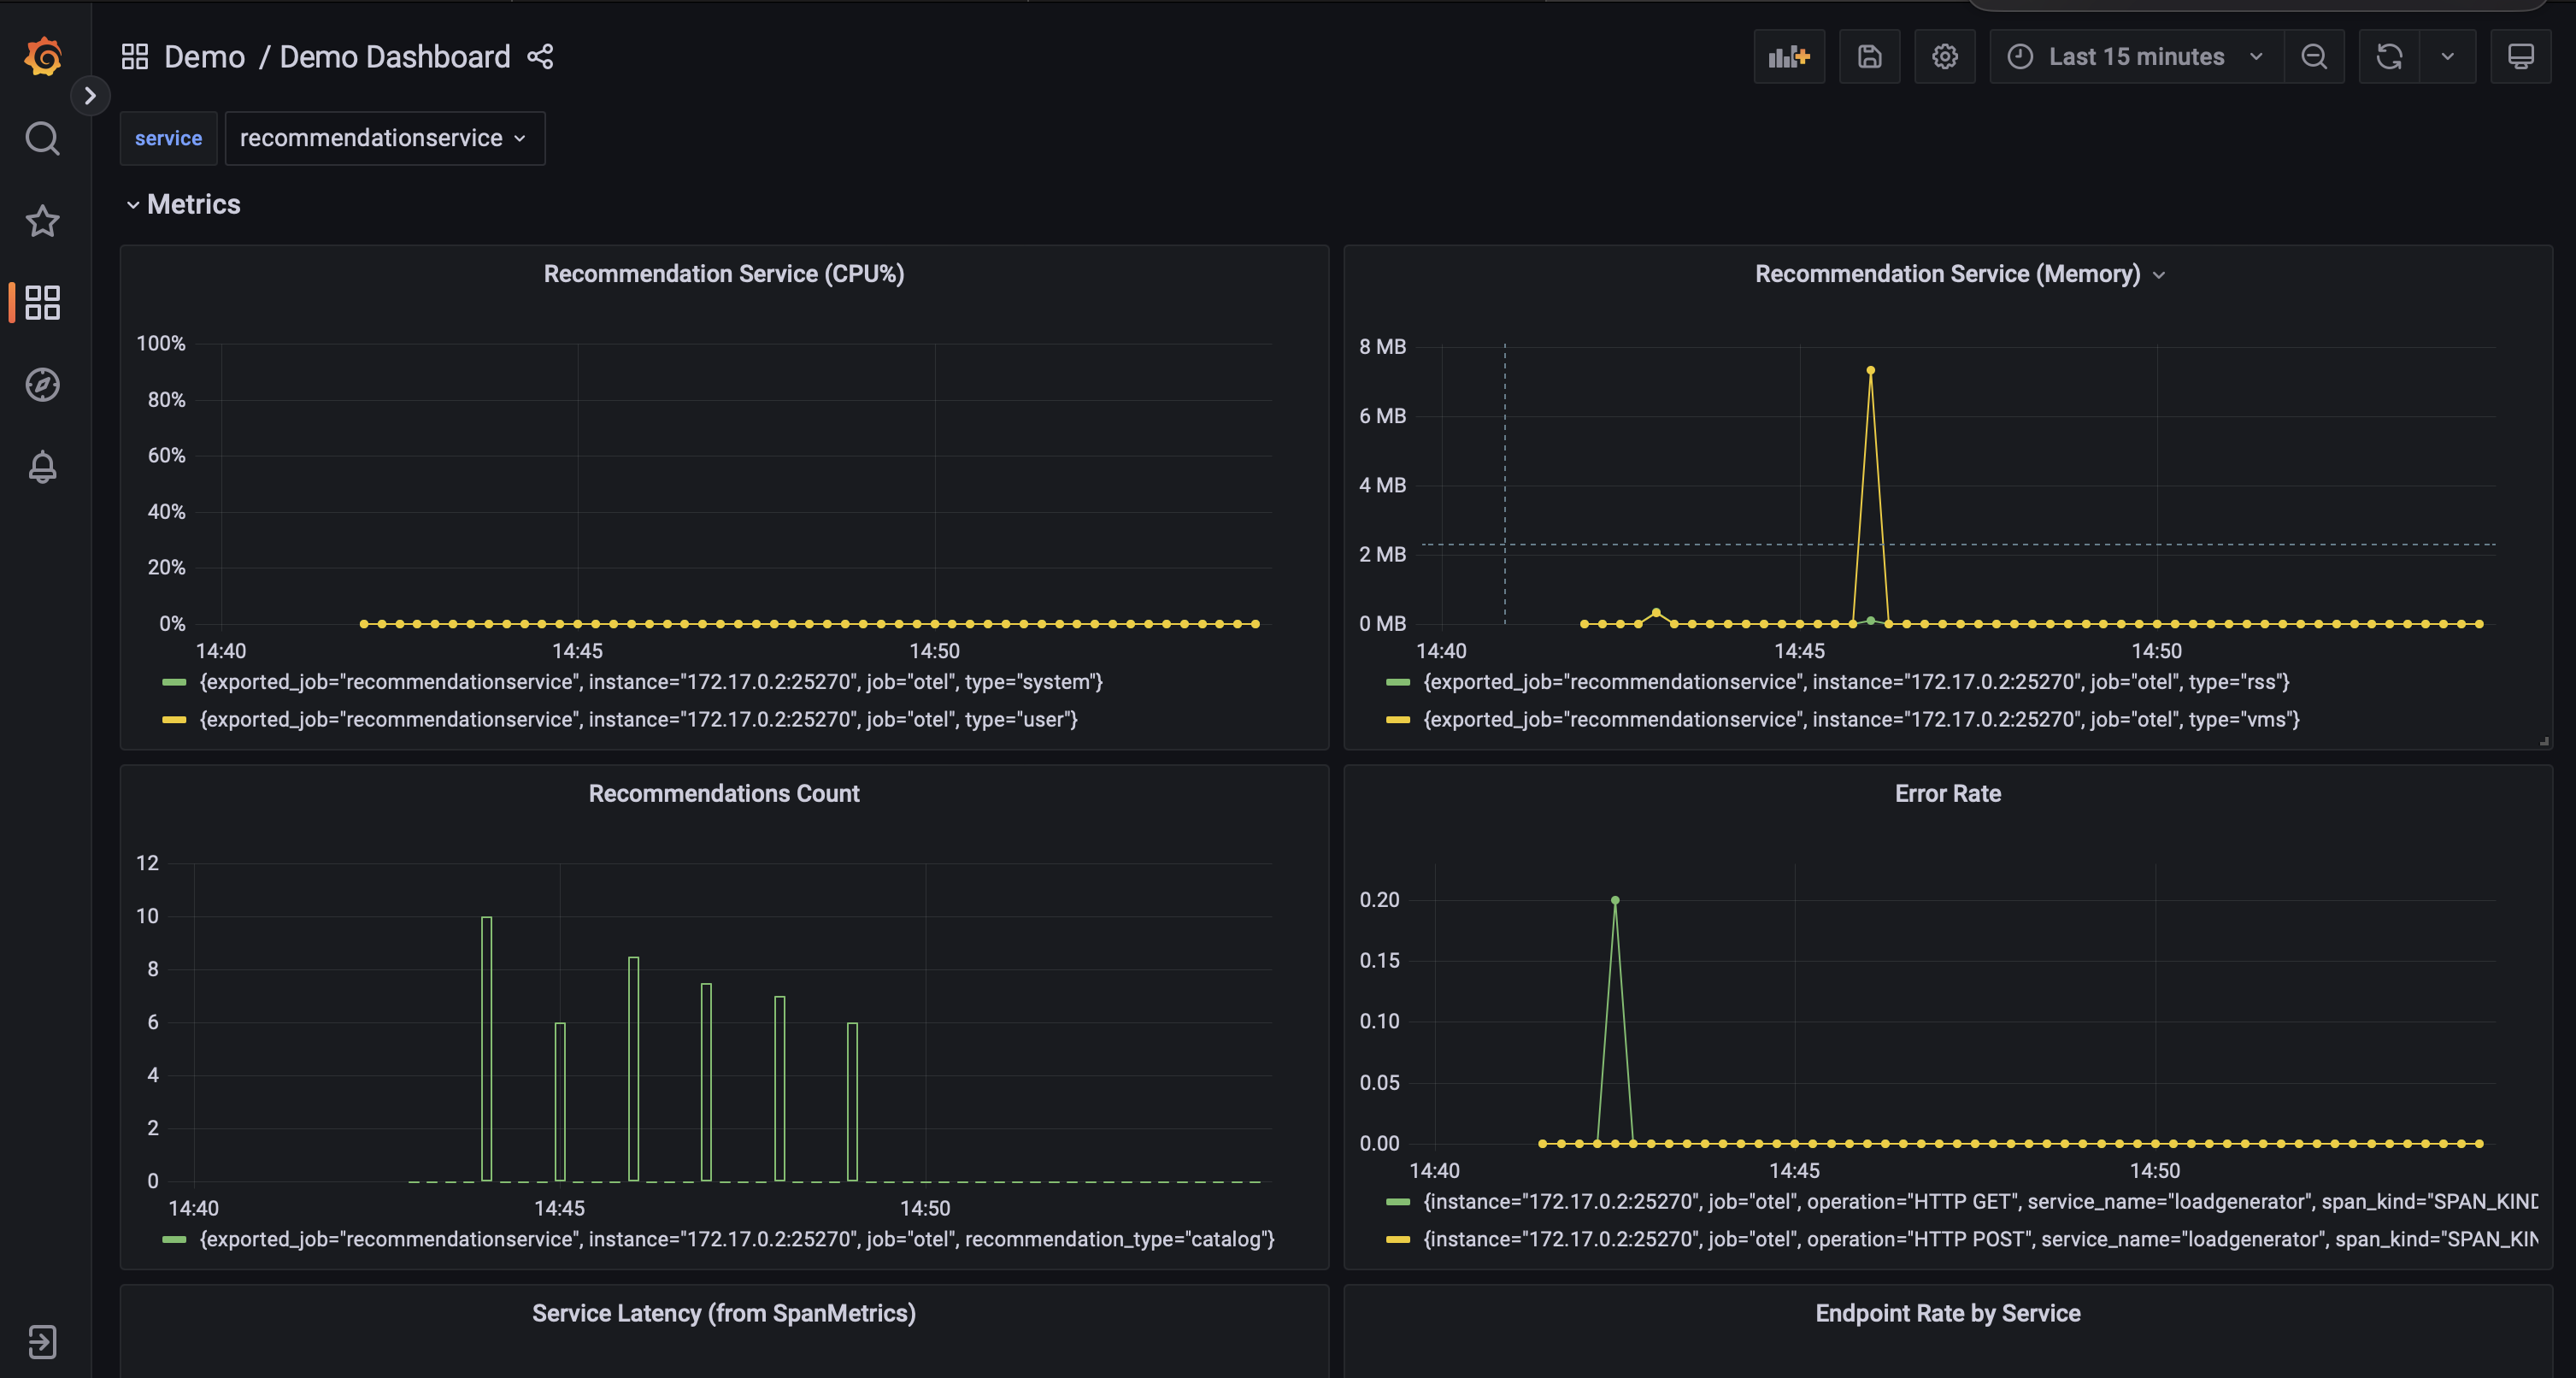
Task: Open dashboard settings with the gear icon
Action: (1945, 56)
